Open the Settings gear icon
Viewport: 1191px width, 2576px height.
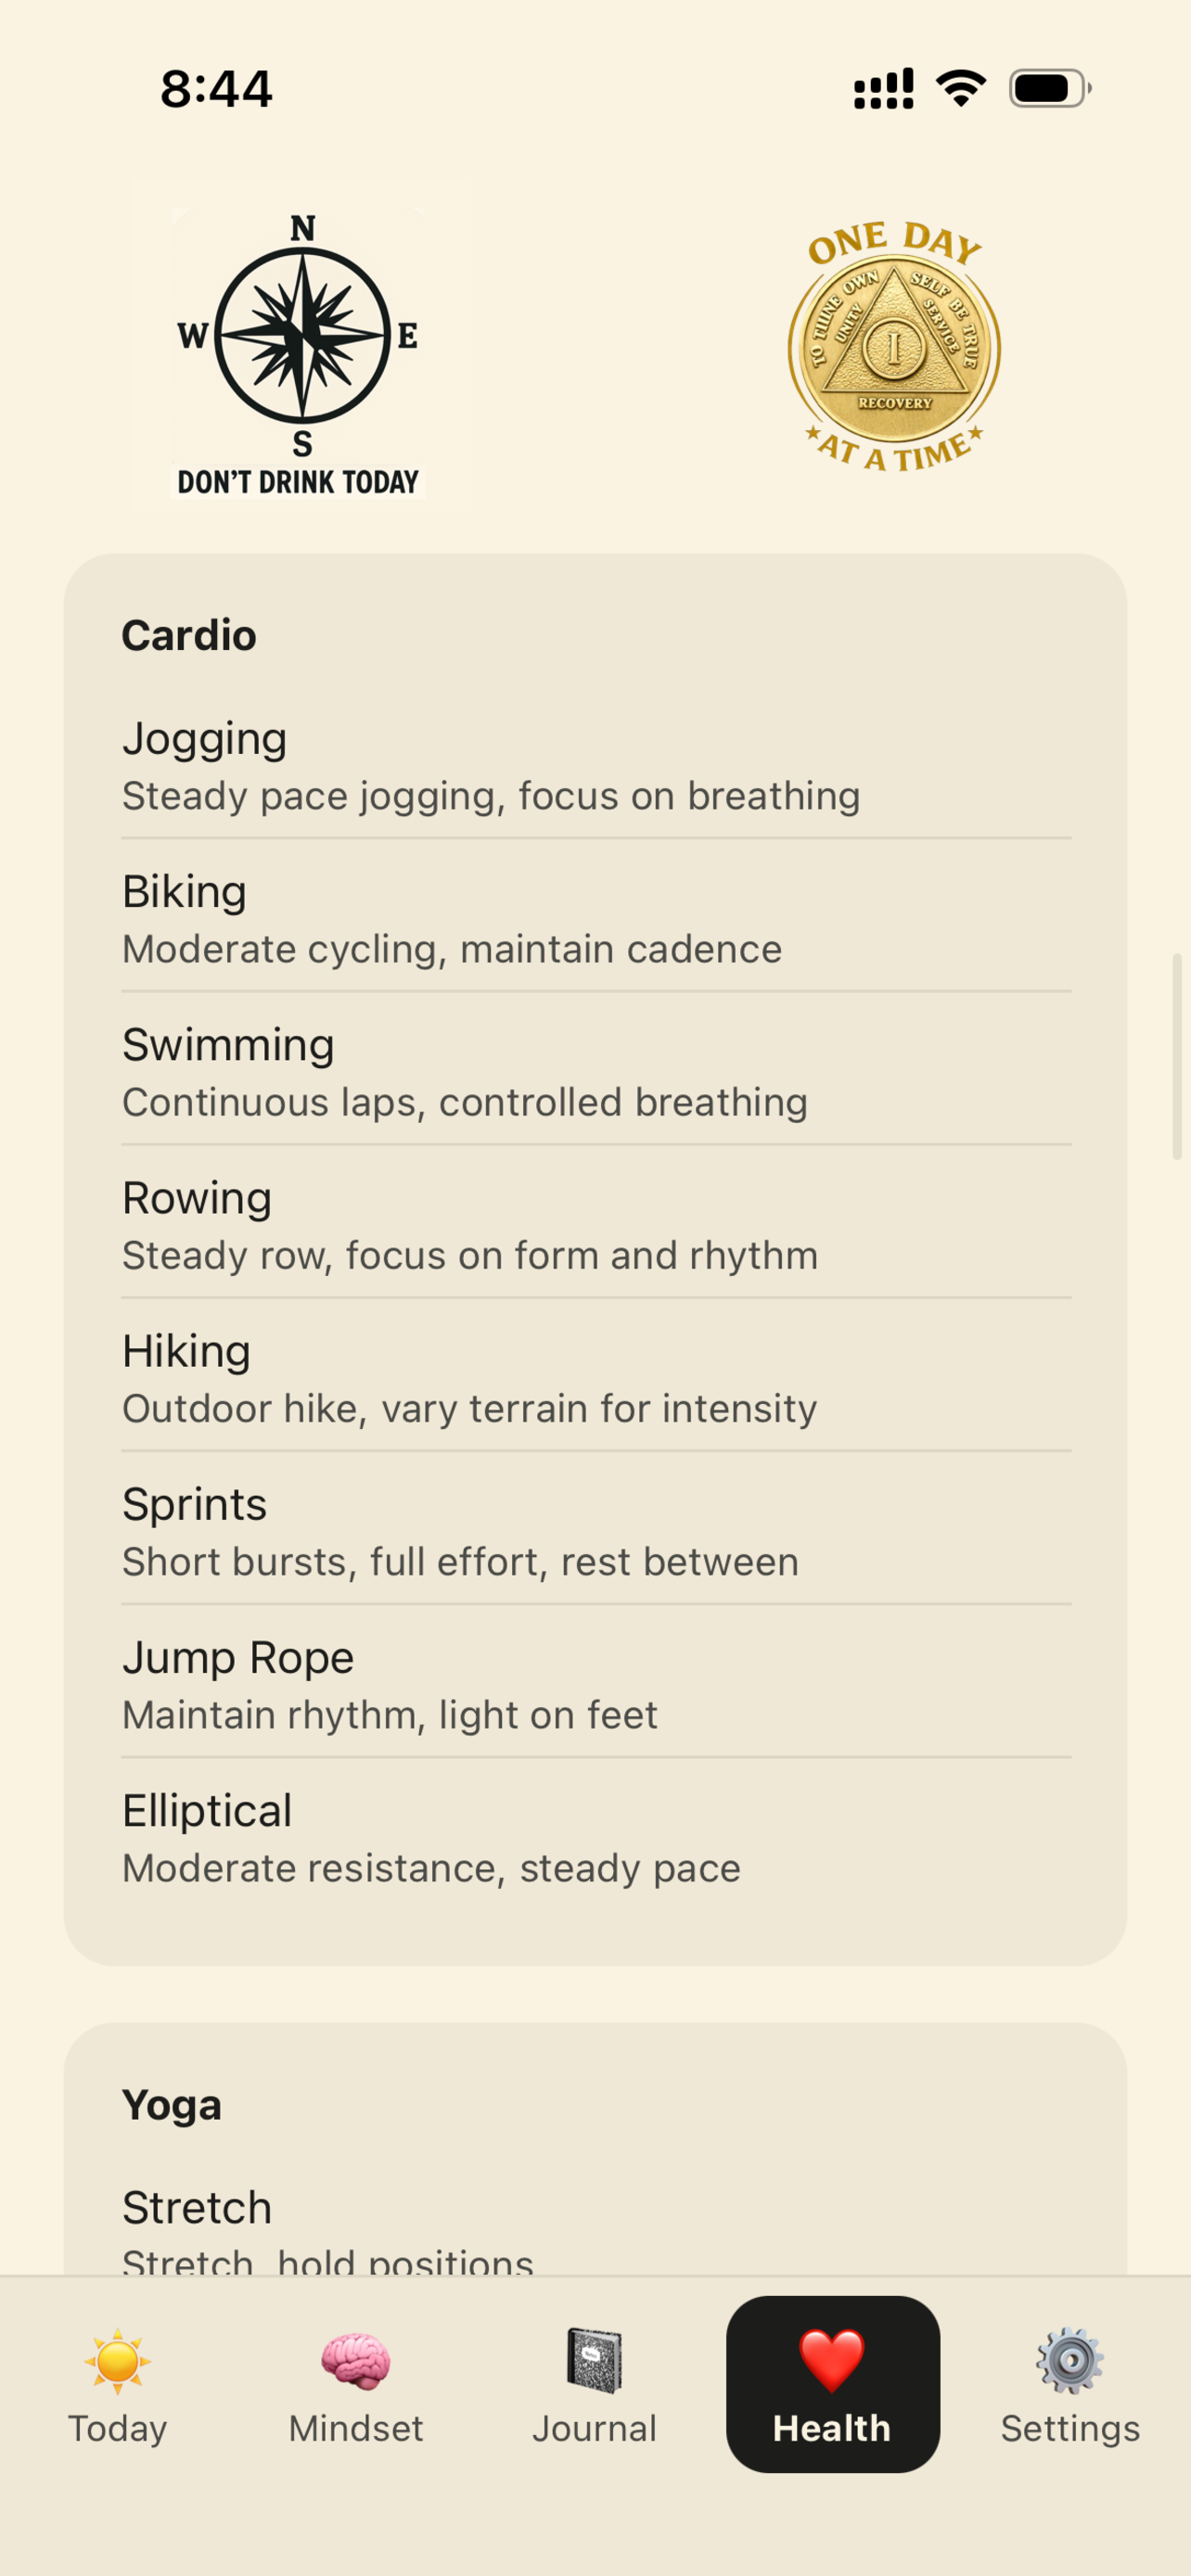click(1070, 2361)
